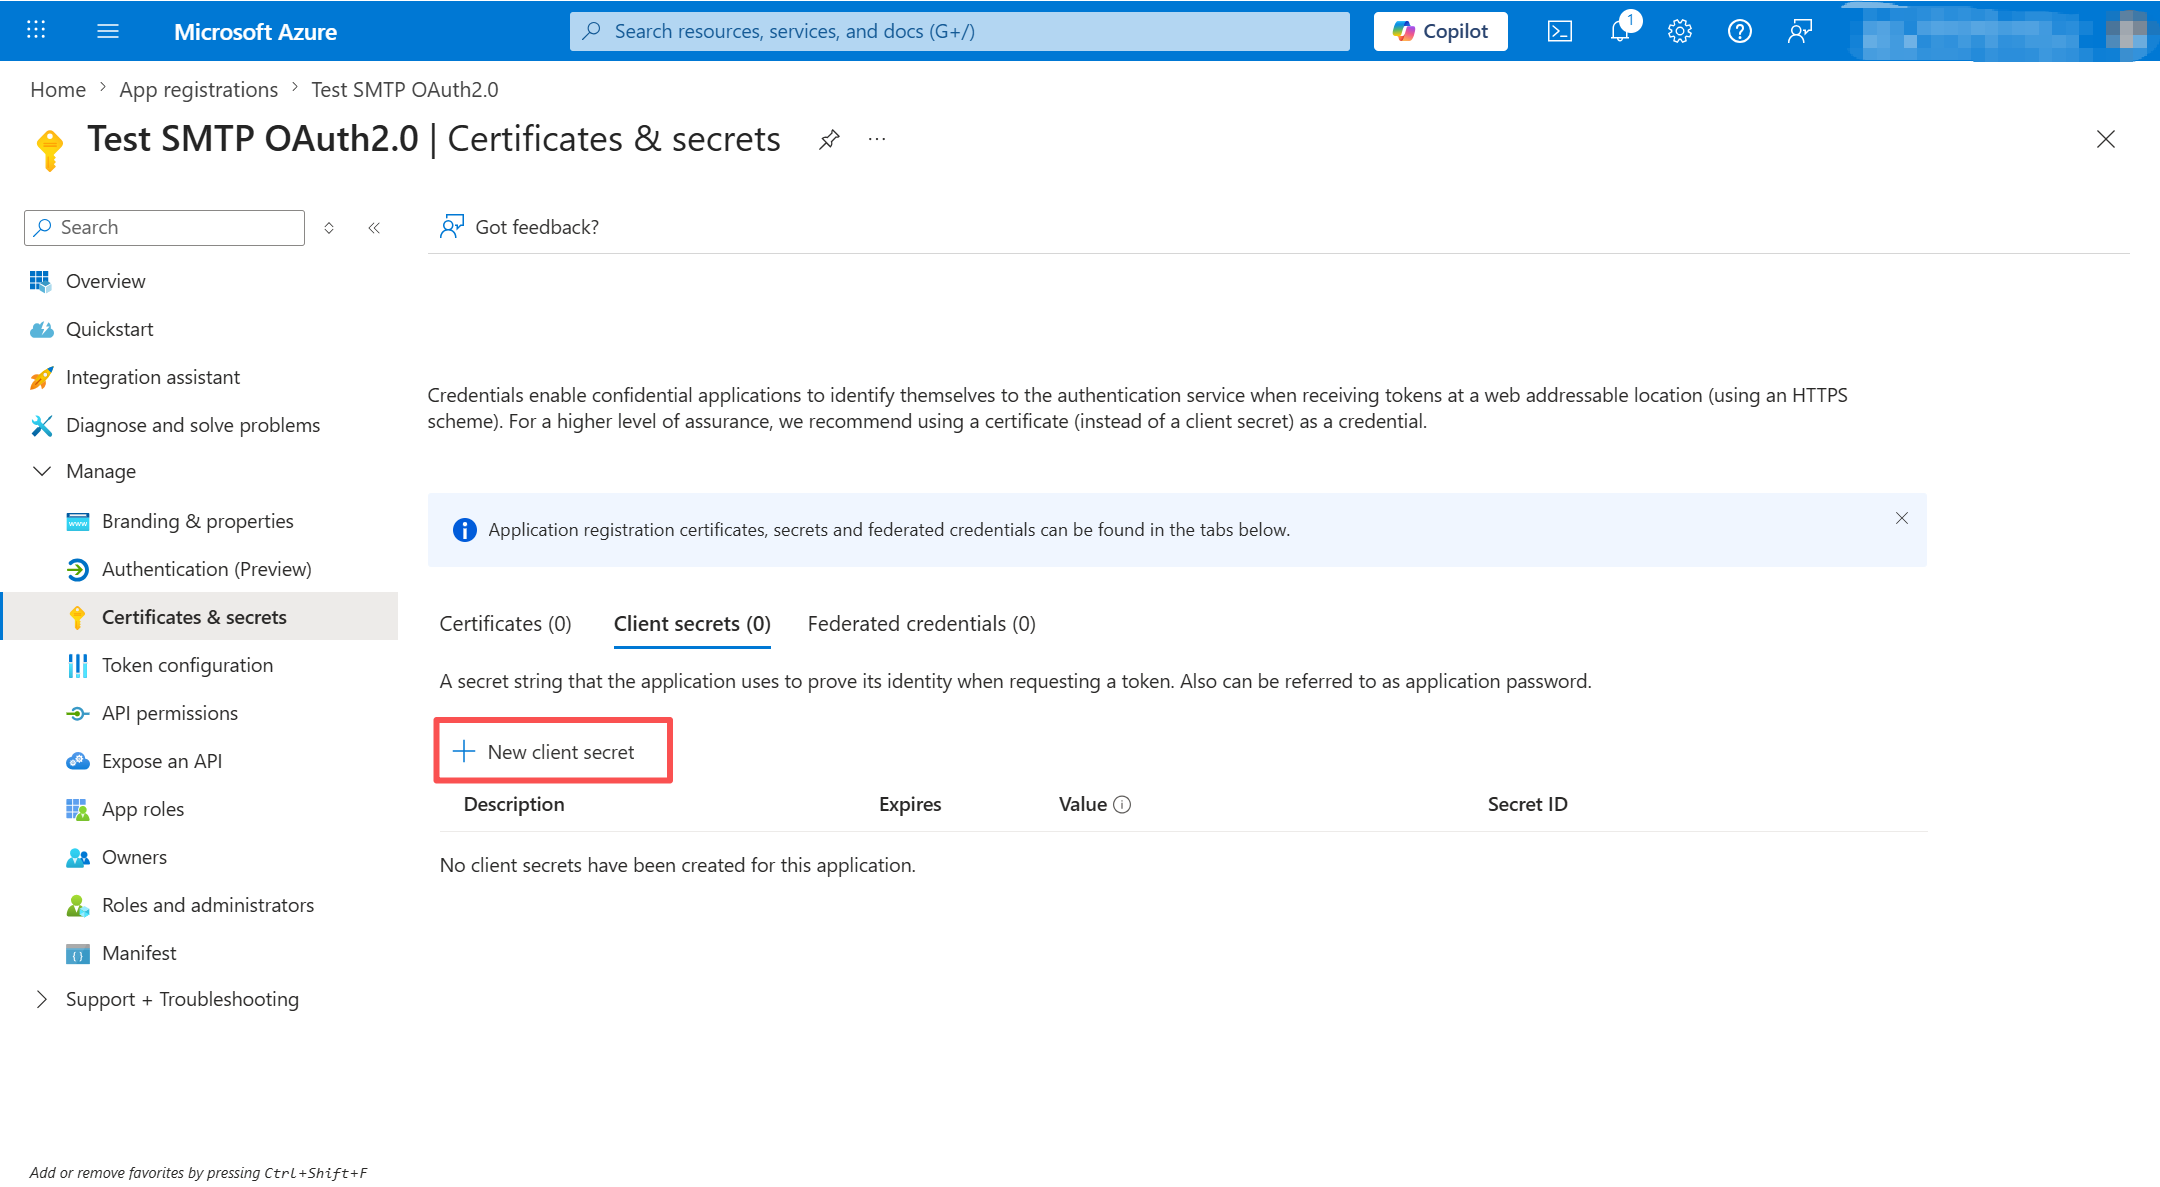The width and height of the screenshot is (2160, 1187).
Task: Switch to the Certificates (0) tab
Action: (506, 624)
